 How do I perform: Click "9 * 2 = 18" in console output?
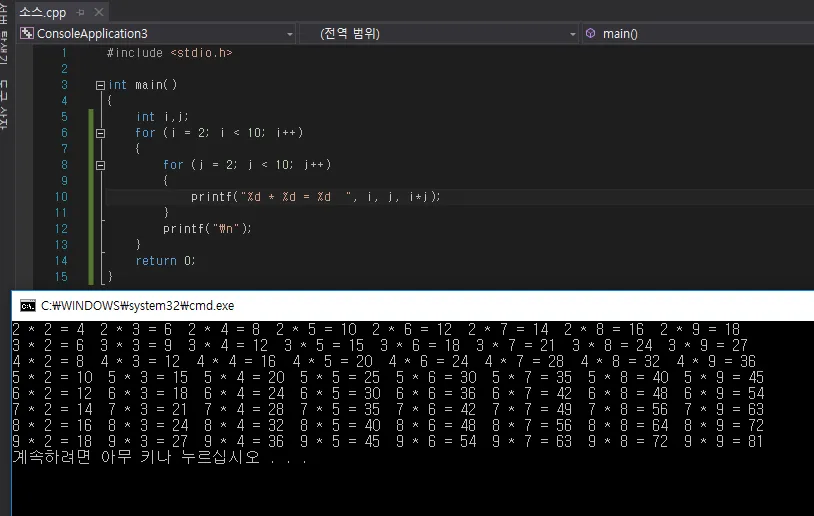click(x=52, y=442)
